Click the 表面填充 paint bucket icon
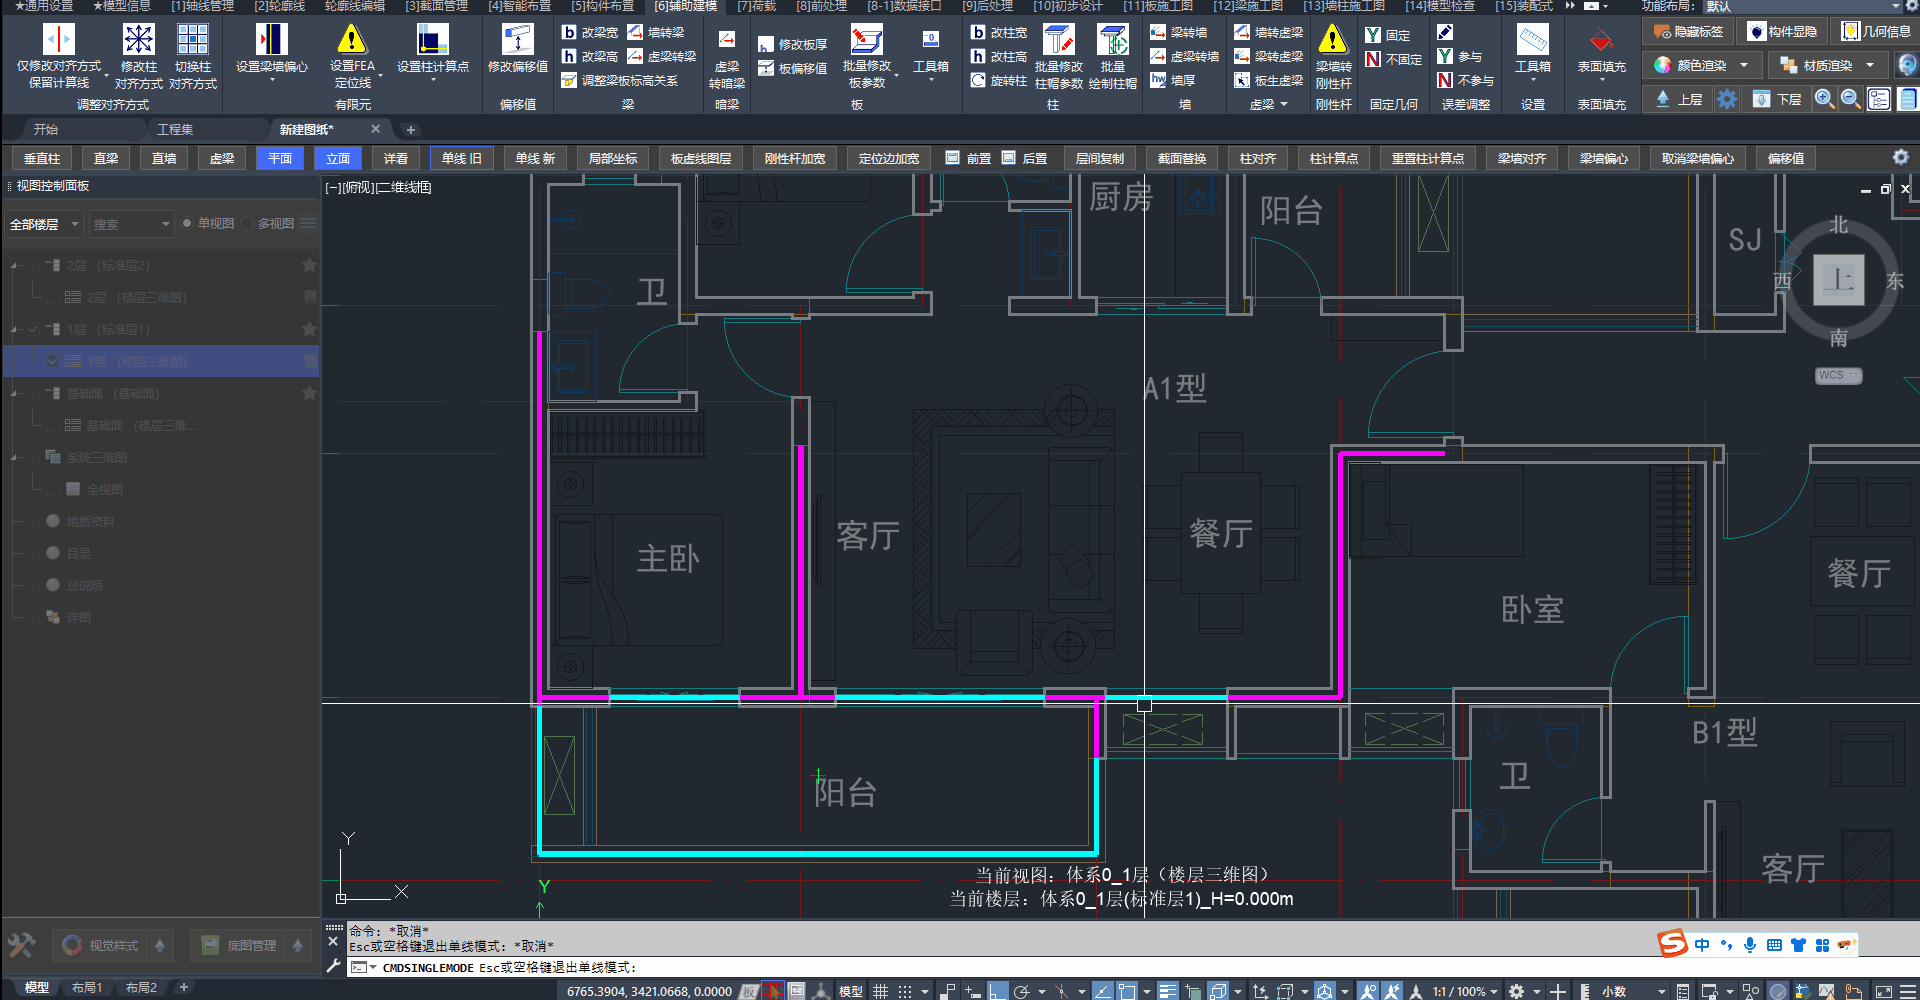 (1601, 40)
